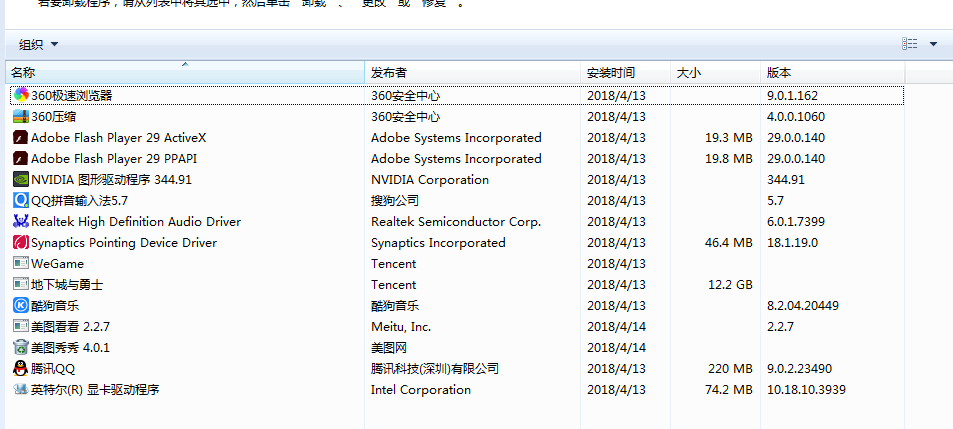Open the 组织 dropdown menu
The image size is (953, 429).
[39, 44]
